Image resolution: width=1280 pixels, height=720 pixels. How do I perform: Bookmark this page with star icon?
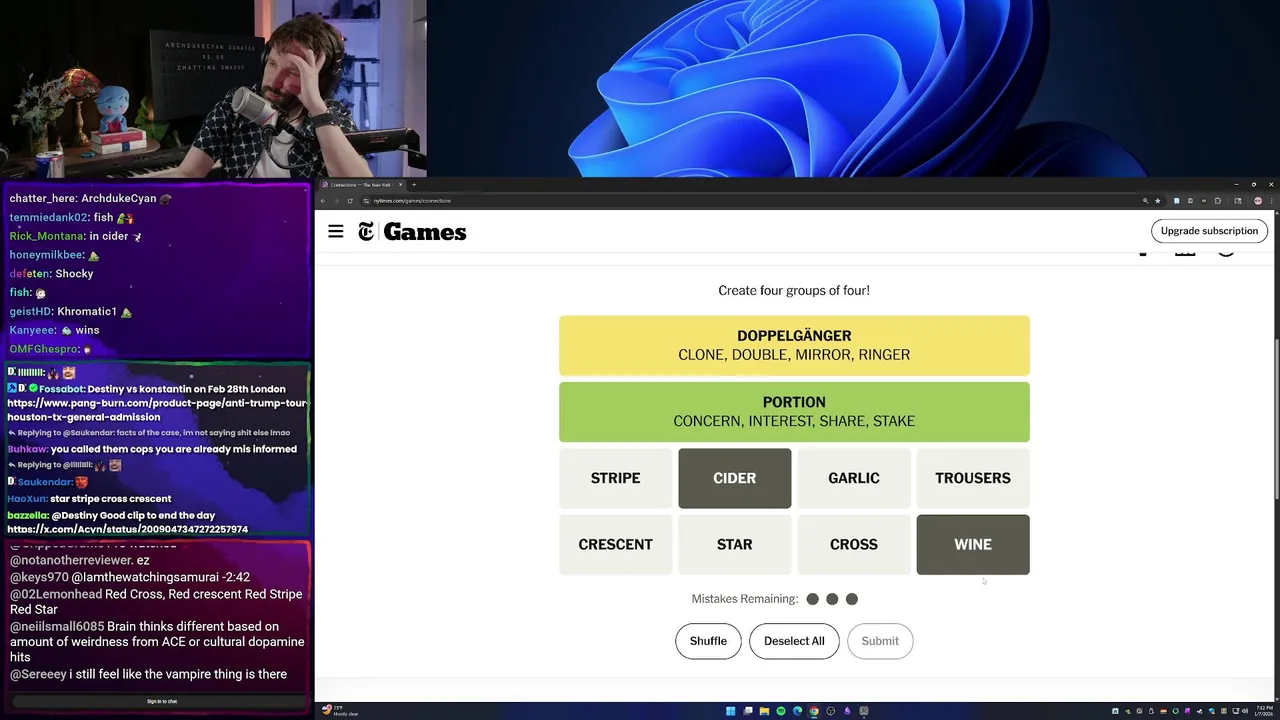[x=1158, y=201]
